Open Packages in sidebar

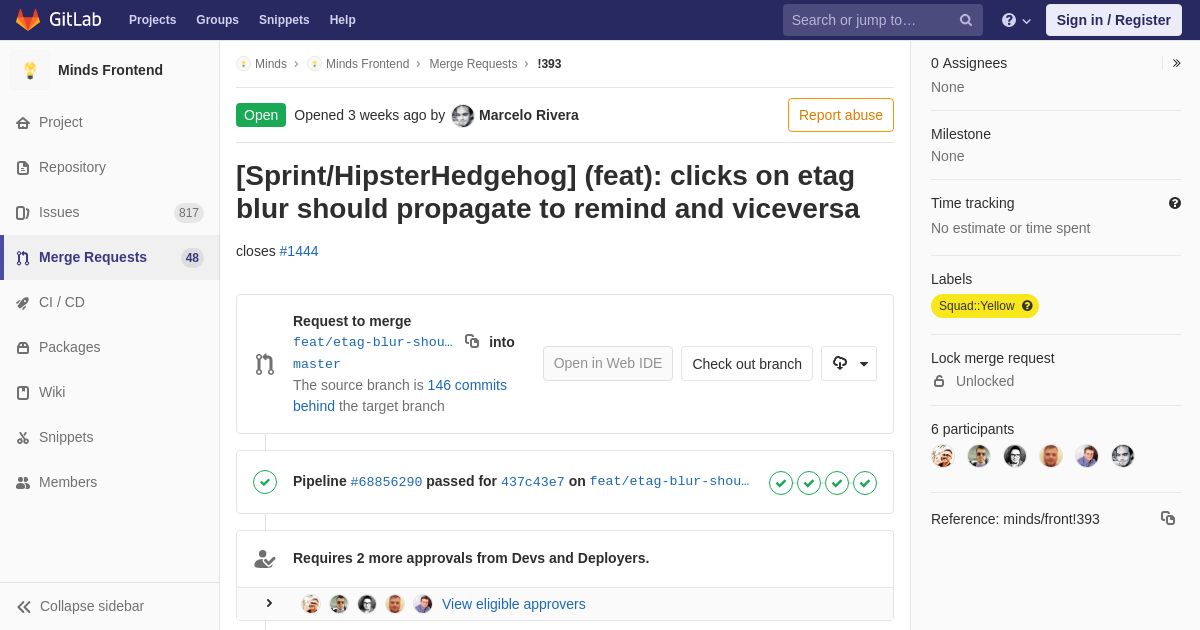pyautogui.click(x=110, y=347)
